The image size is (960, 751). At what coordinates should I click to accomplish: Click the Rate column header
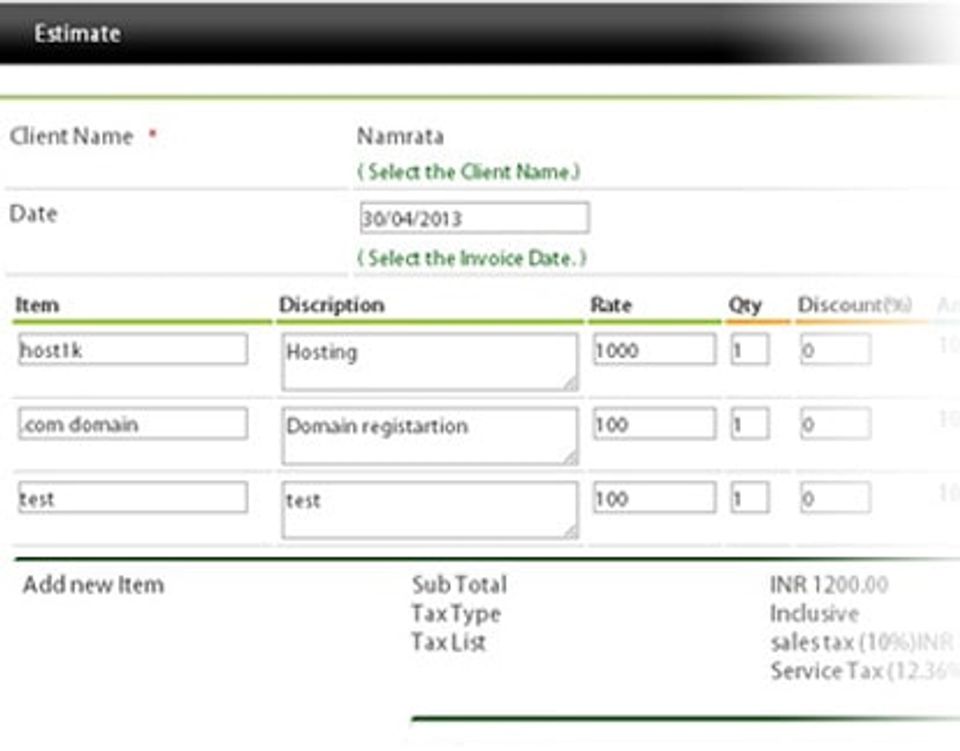[x=611, y=304]
